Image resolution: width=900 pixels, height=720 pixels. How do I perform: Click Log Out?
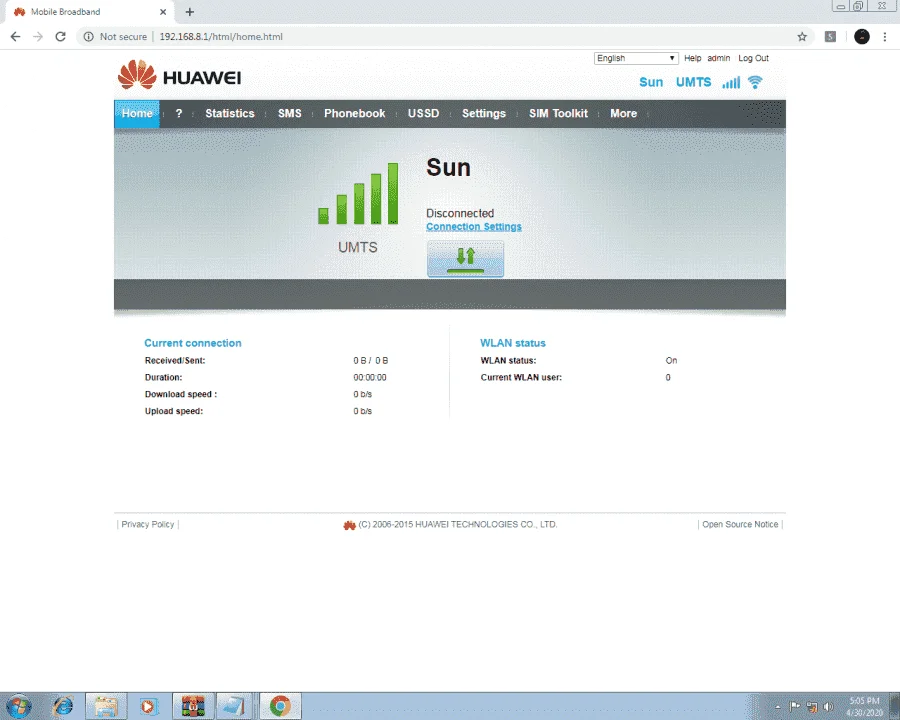(x=753, y=58)
